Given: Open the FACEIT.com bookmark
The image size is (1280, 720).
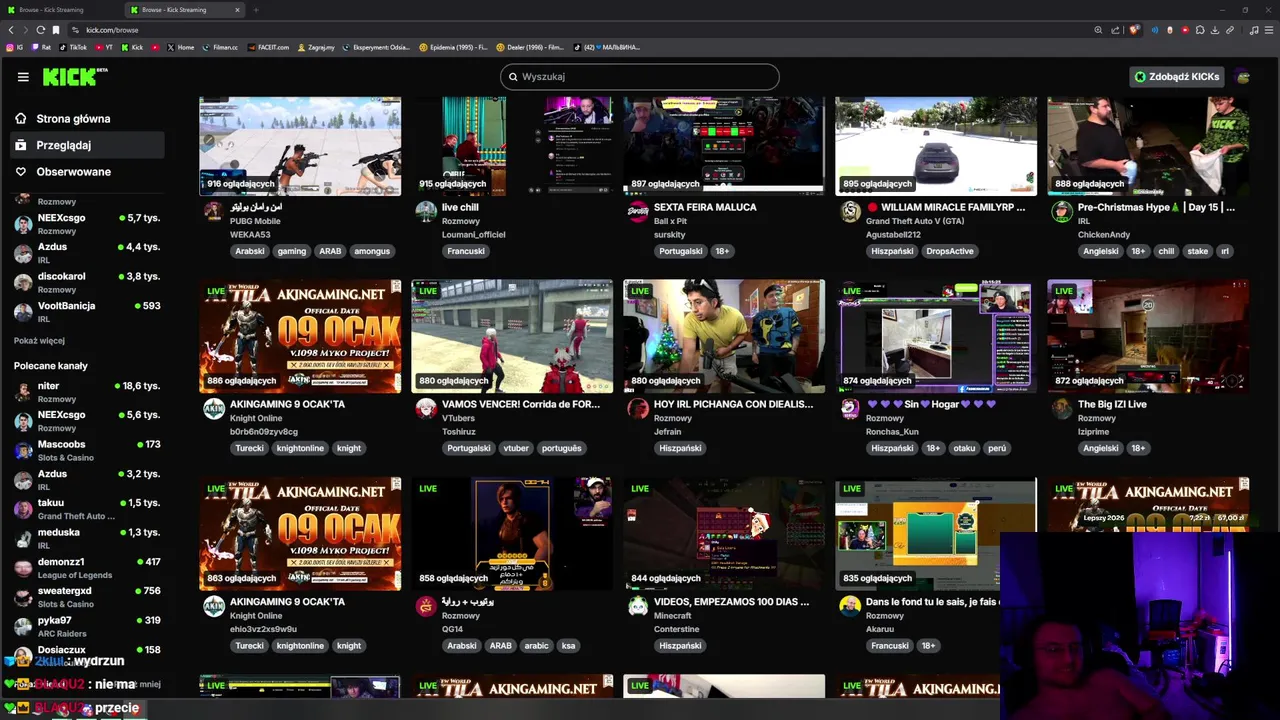Looking at the screenshot, I should tap(268, 47).
